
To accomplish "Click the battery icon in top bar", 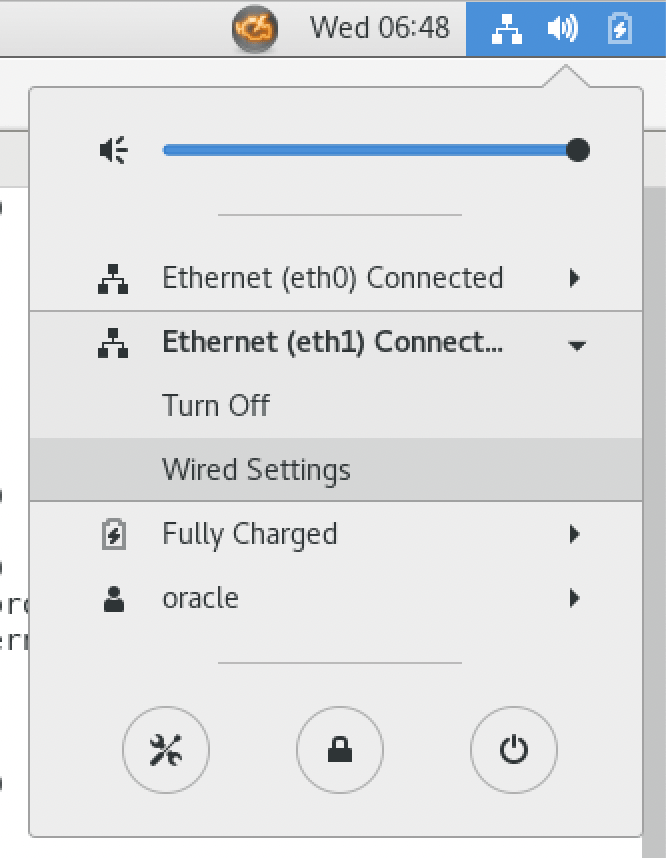I will tap(620, 28).
